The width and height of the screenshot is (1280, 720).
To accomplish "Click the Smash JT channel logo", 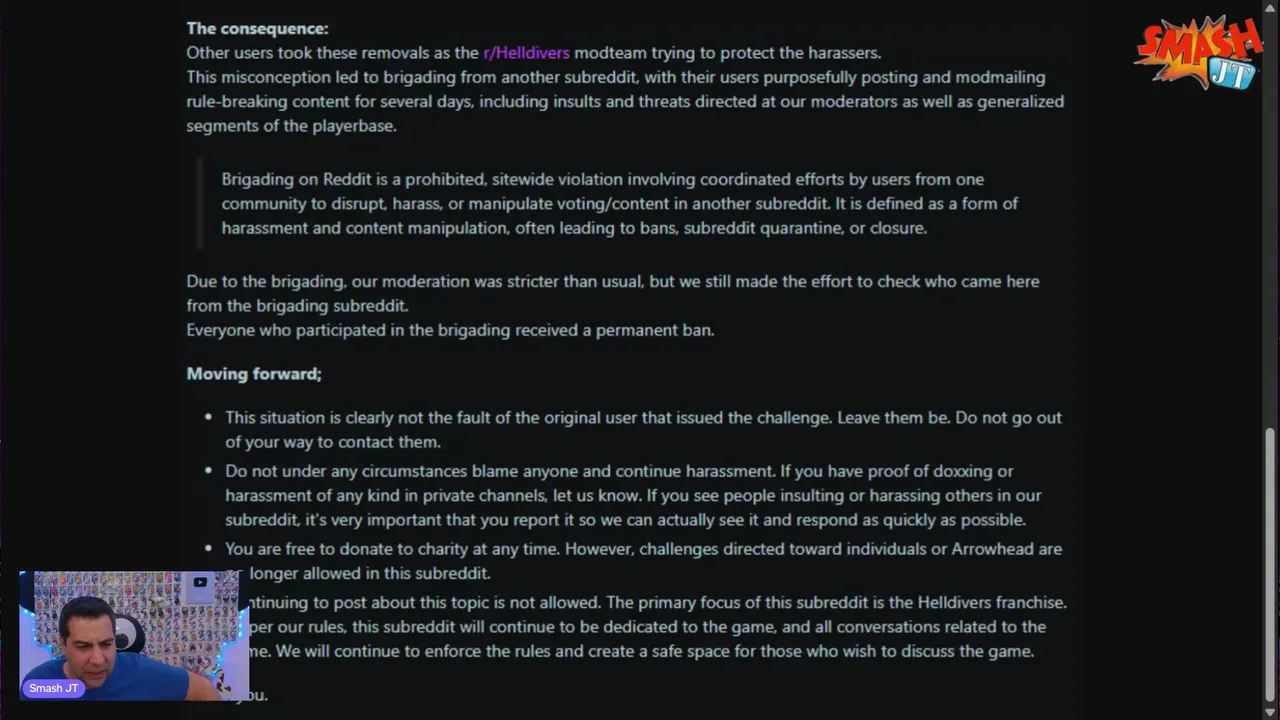I will click(1198, 53).
